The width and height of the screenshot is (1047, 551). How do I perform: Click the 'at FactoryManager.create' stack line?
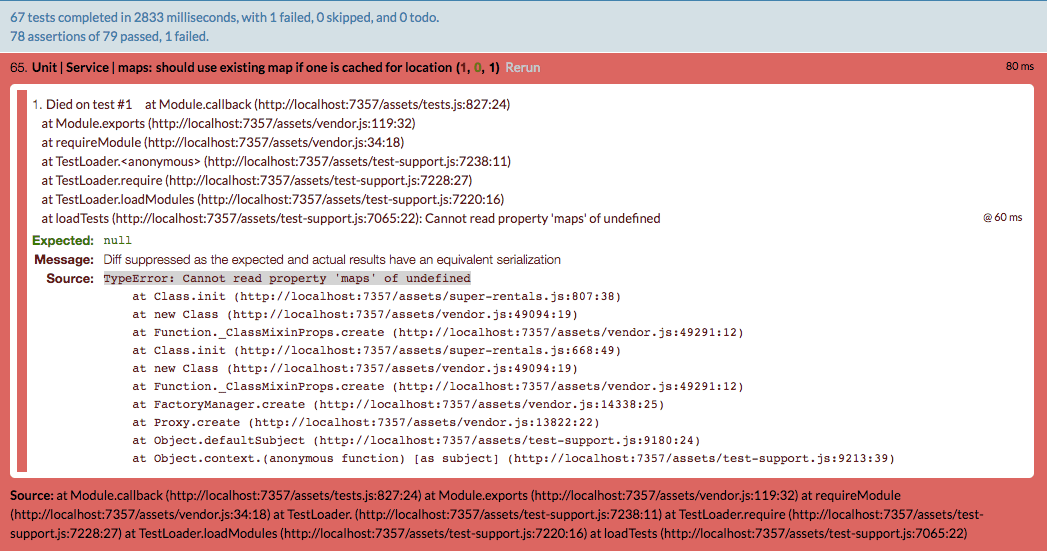tap(398, 404)
